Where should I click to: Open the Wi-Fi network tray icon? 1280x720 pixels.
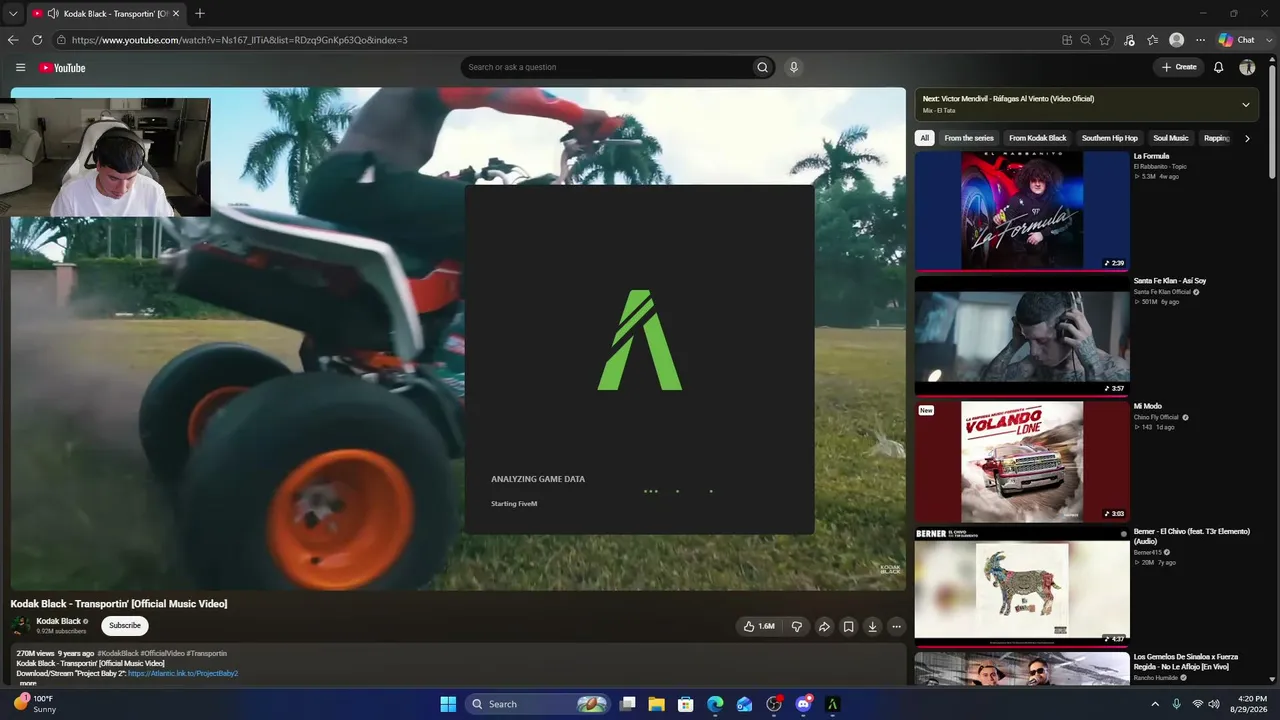tap(1197, 704)
